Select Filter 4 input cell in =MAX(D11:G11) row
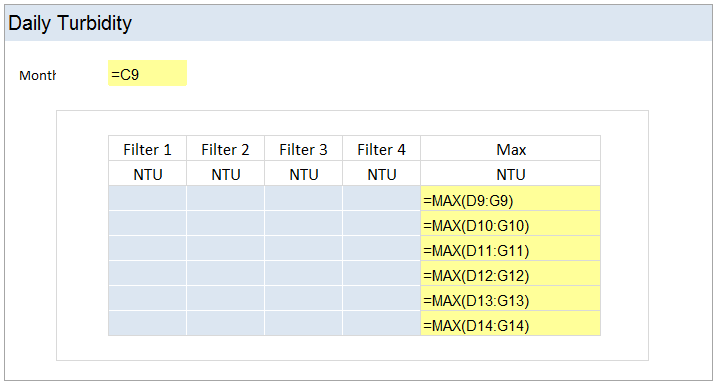The height and width of the screenshot is (384, 717). pos(381,248)
